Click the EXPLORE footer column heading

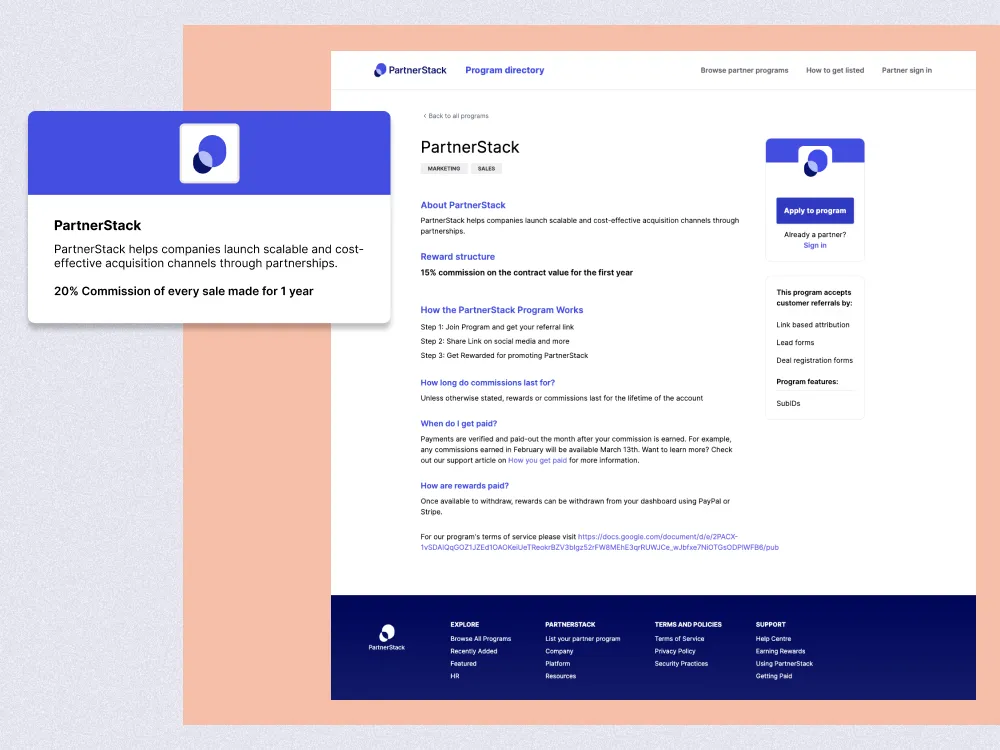[464, 624]
